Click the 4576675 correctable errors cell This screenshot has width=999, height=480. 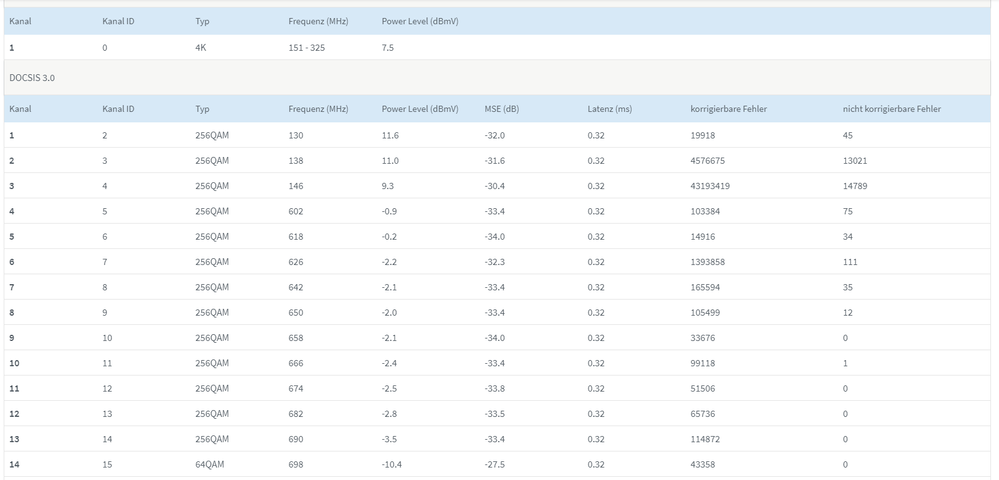(x=713, y=161)
